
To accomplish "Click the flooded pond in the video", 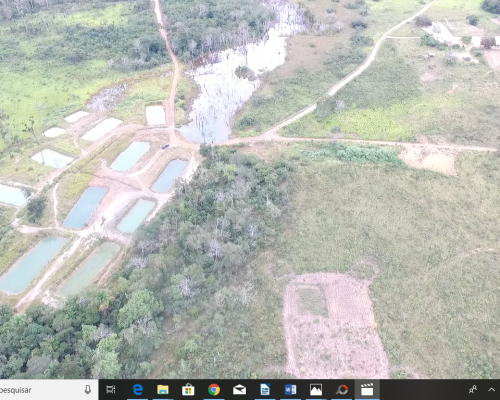I will click(233, 80).
